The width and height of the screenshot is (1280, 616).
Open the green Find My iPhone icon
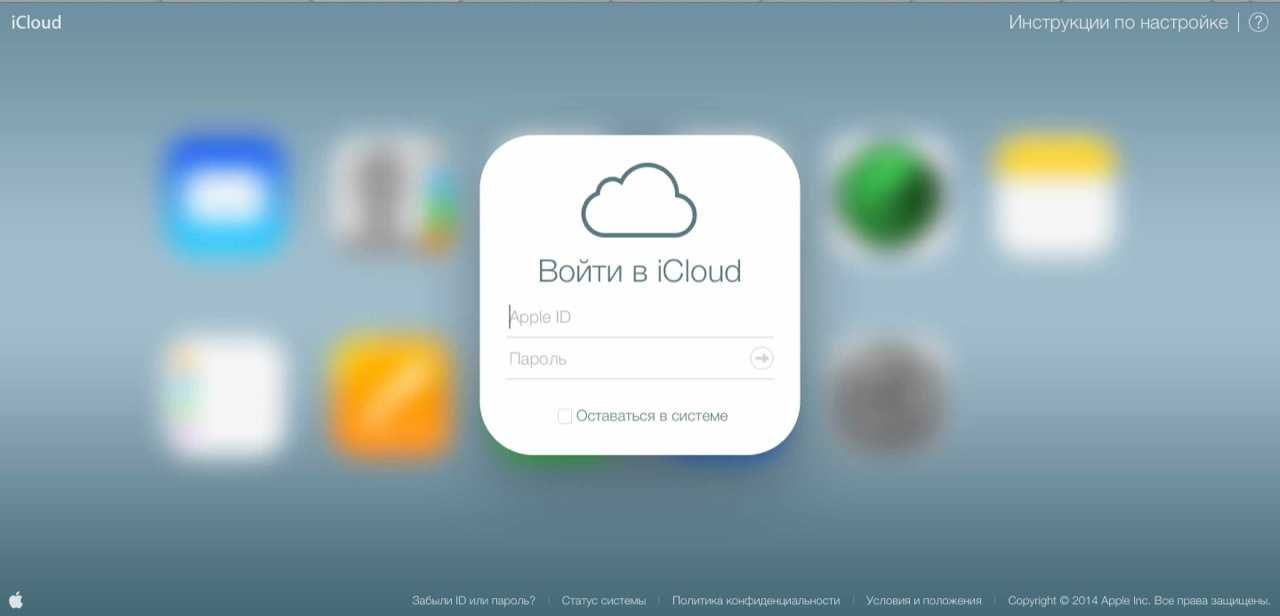[888, 196]
